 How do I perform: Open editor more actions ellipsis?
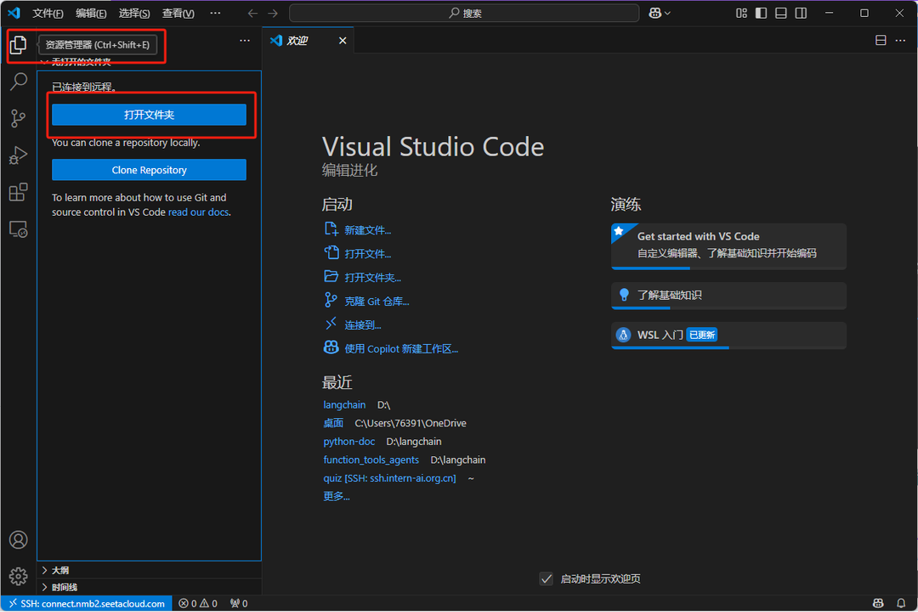tap(900, 40)
